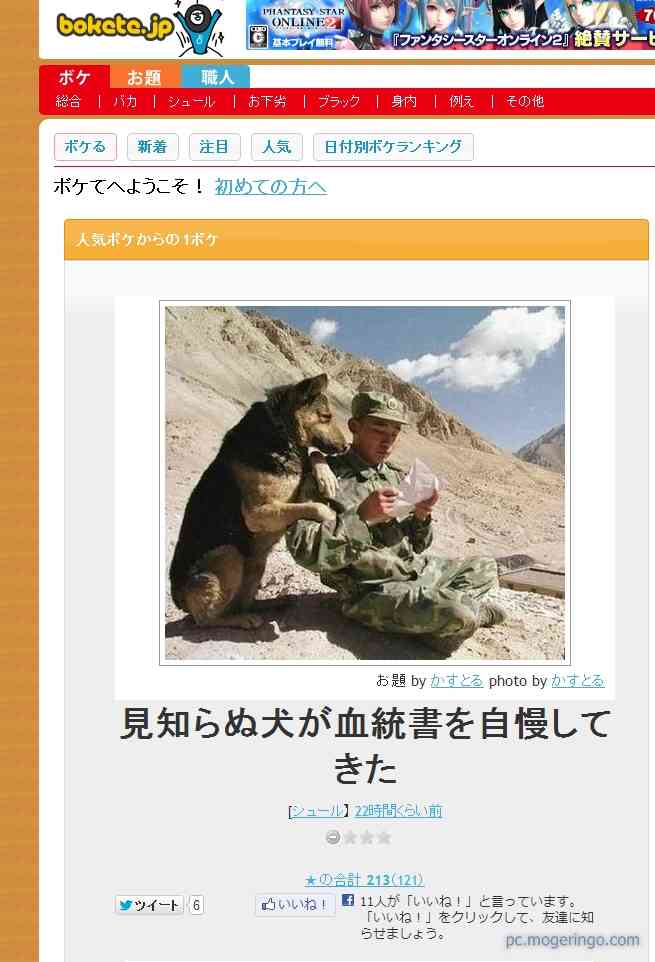Click the tweet count bubble showing 6
The width and height of the screenshot is (655, 962).
point(196,905)
